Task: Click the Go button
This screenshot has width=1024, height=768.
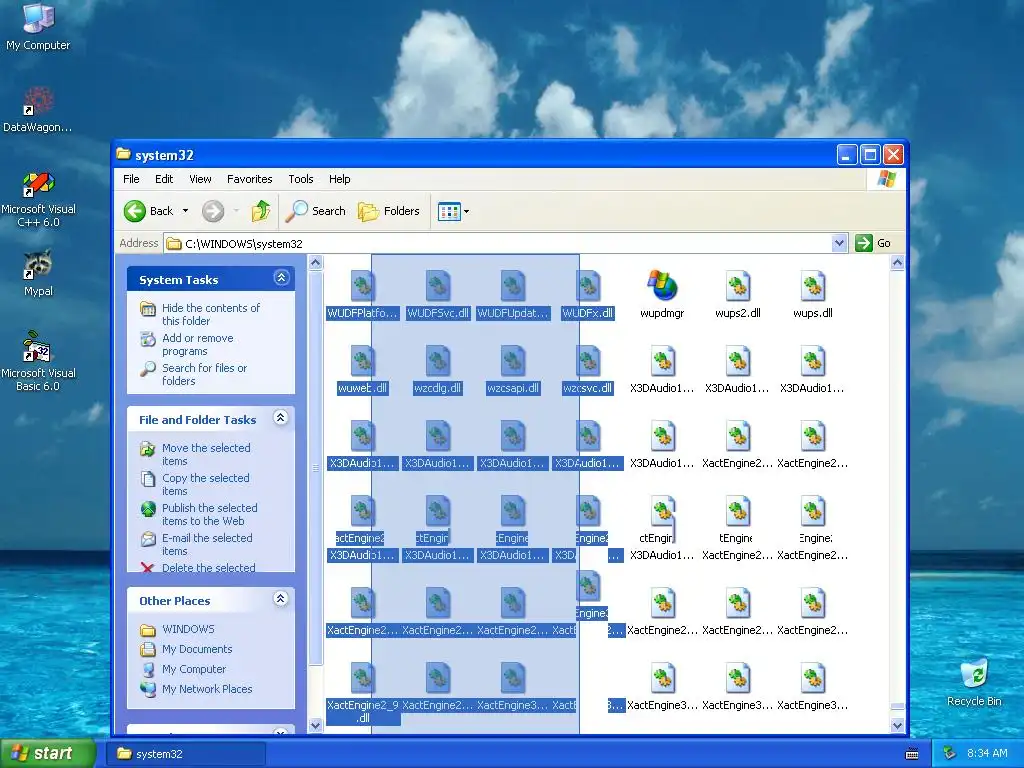Action: click(874, 243)
